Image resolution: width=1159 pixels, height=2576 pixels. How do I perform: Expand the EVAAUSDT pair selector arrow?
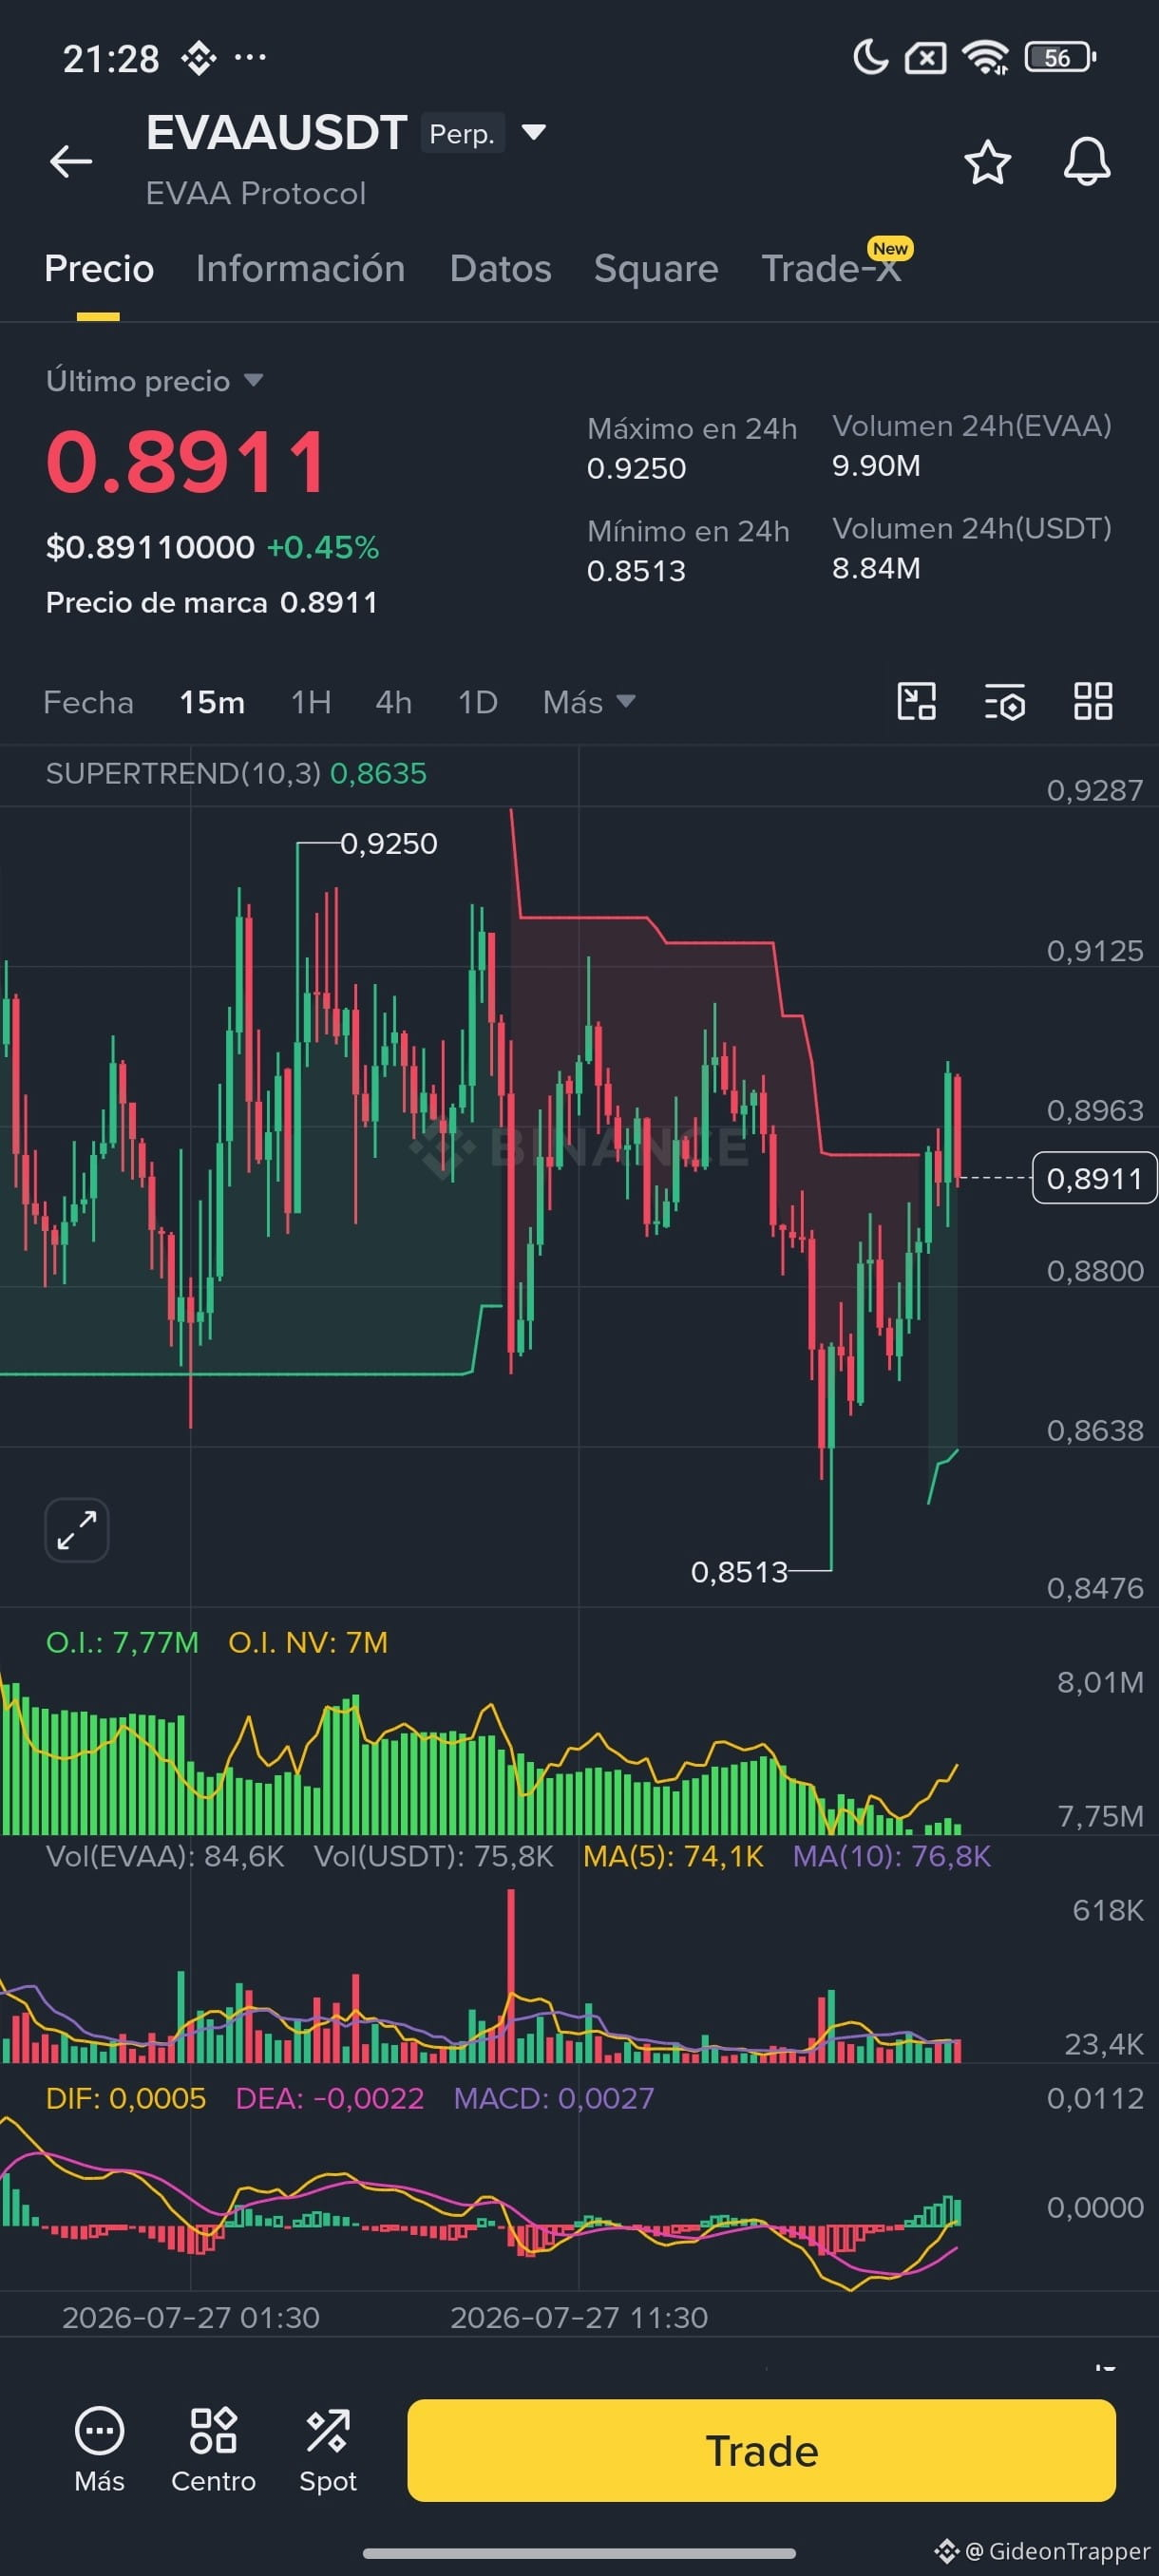(534, 132)
